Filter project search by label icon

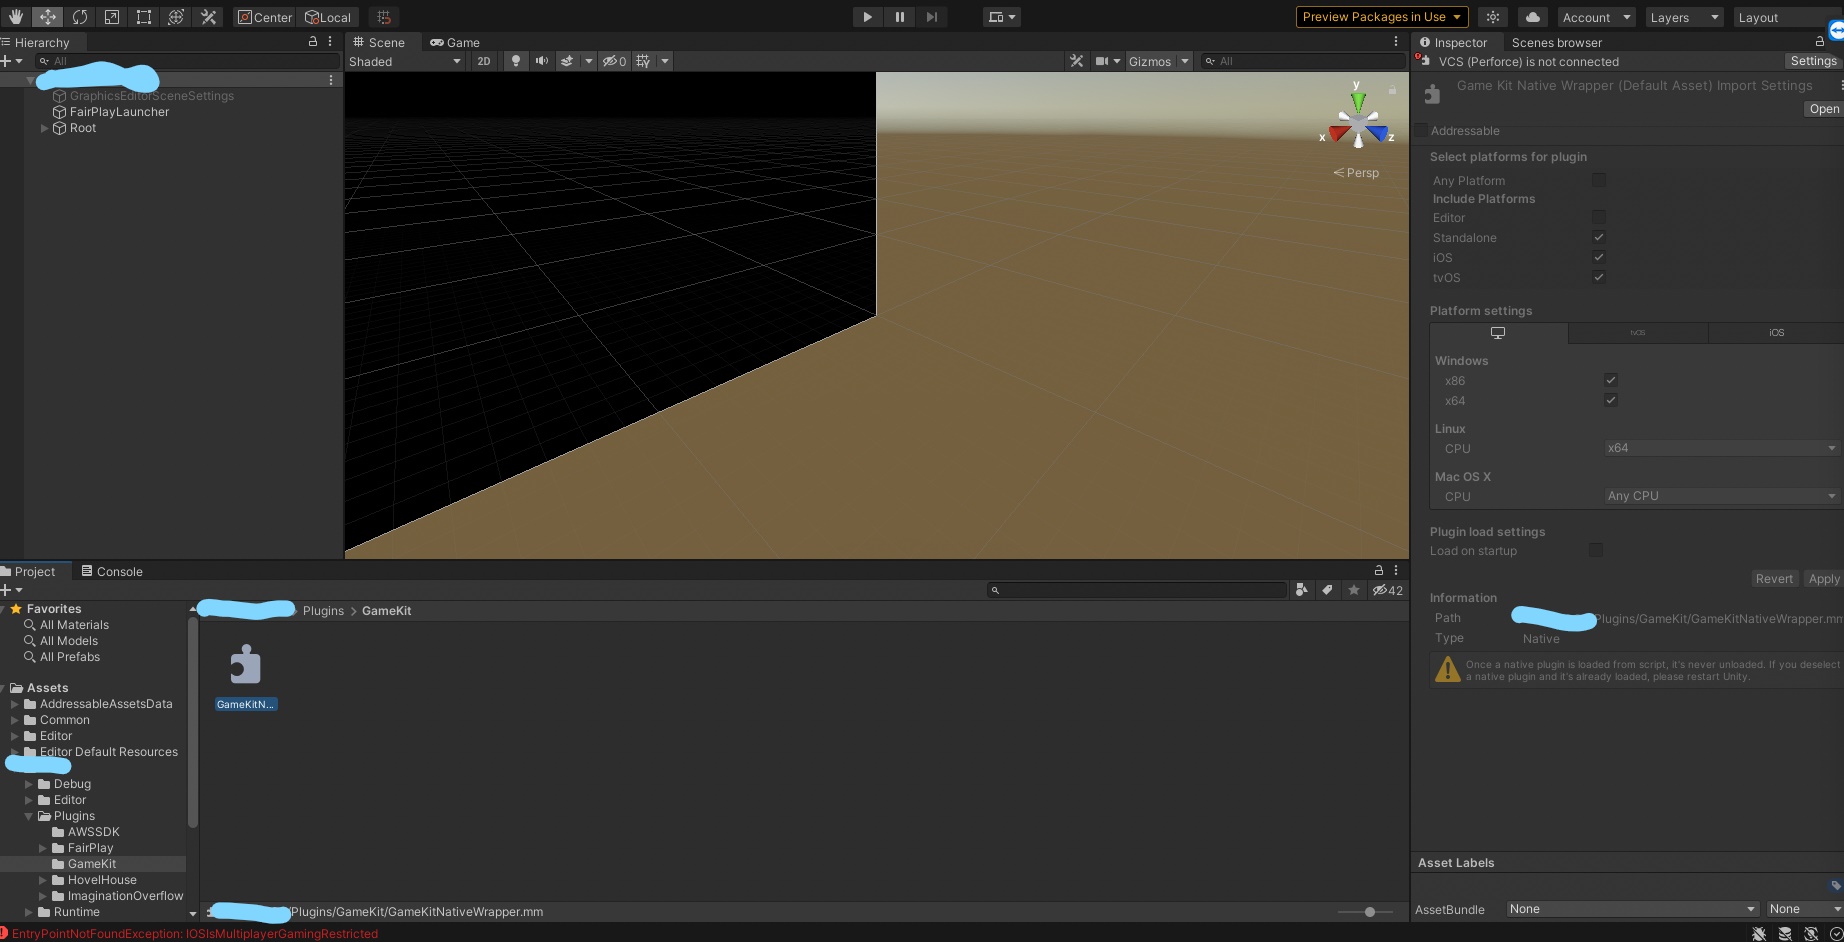pos(1327,590)
